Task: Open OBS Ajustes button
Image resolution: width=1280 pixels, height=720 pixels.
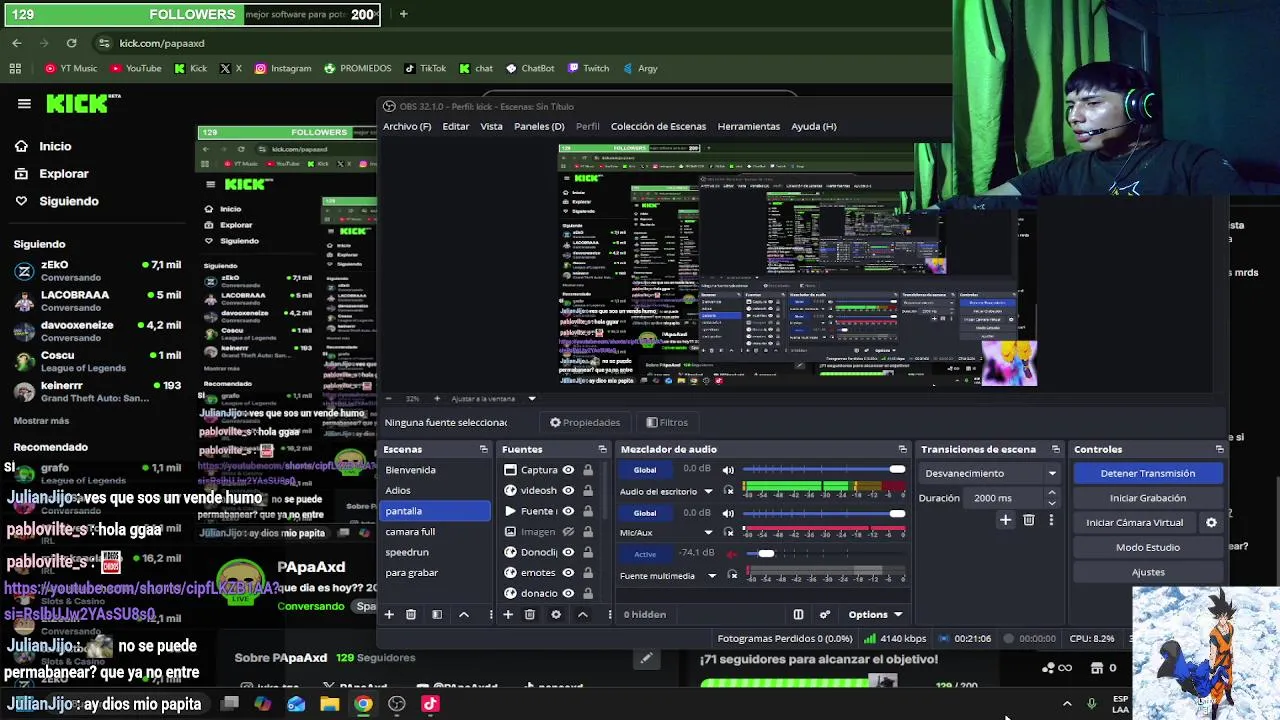Action: click(1148, 572)
